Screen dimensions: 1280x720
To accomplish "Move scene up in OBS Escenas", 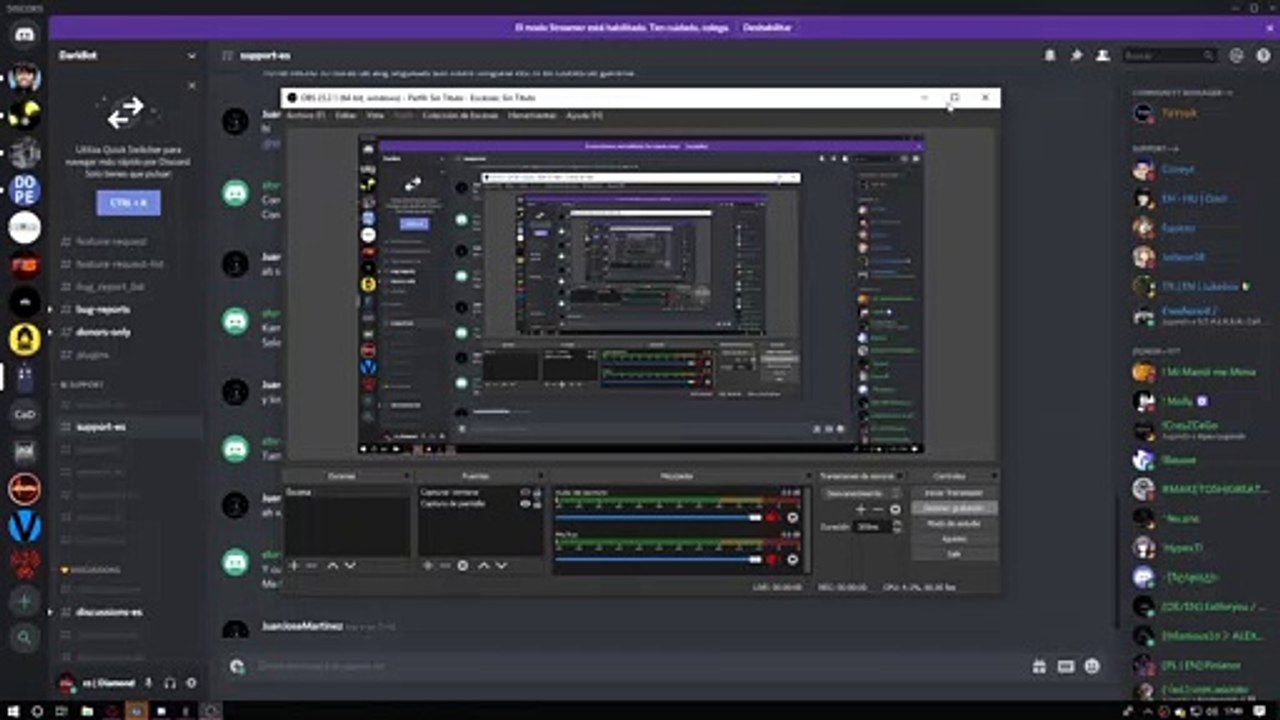I will pyautogui.click(x=333, y=566).
